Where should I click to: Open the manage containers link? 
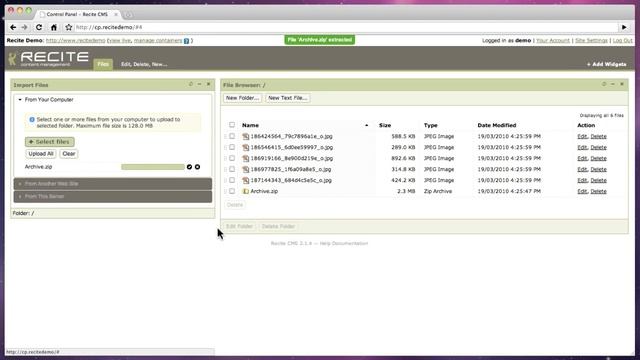[x=158, y=41]
